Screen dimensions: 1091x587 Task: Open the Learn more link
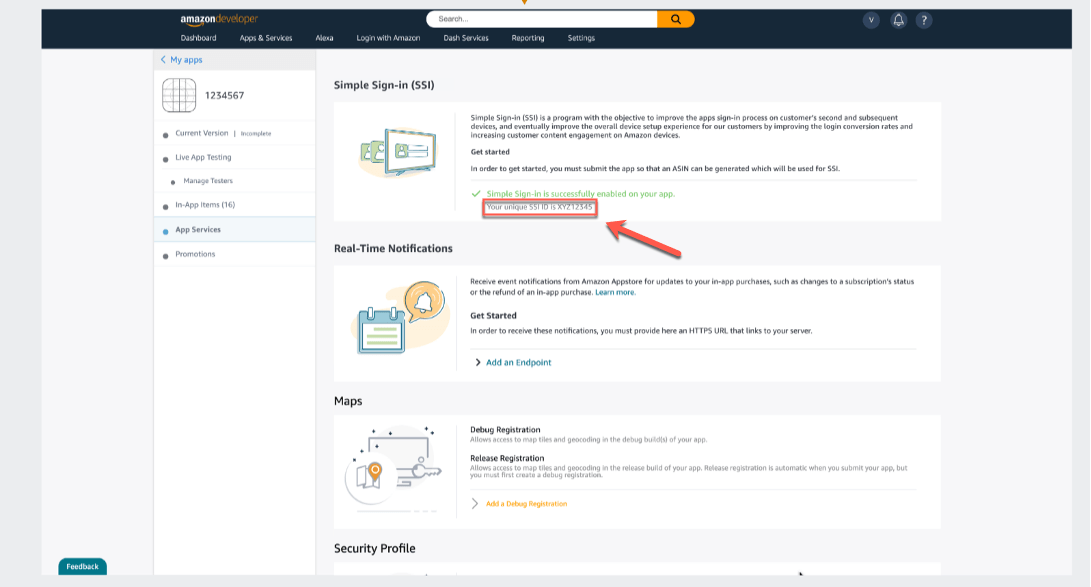pos(614,292)
